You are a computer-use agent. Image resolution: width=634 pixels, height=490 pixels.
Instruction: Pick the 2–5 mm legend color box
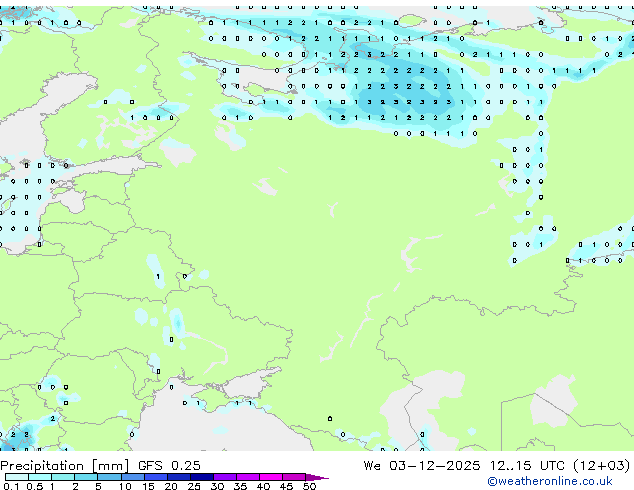pos(86,477)
